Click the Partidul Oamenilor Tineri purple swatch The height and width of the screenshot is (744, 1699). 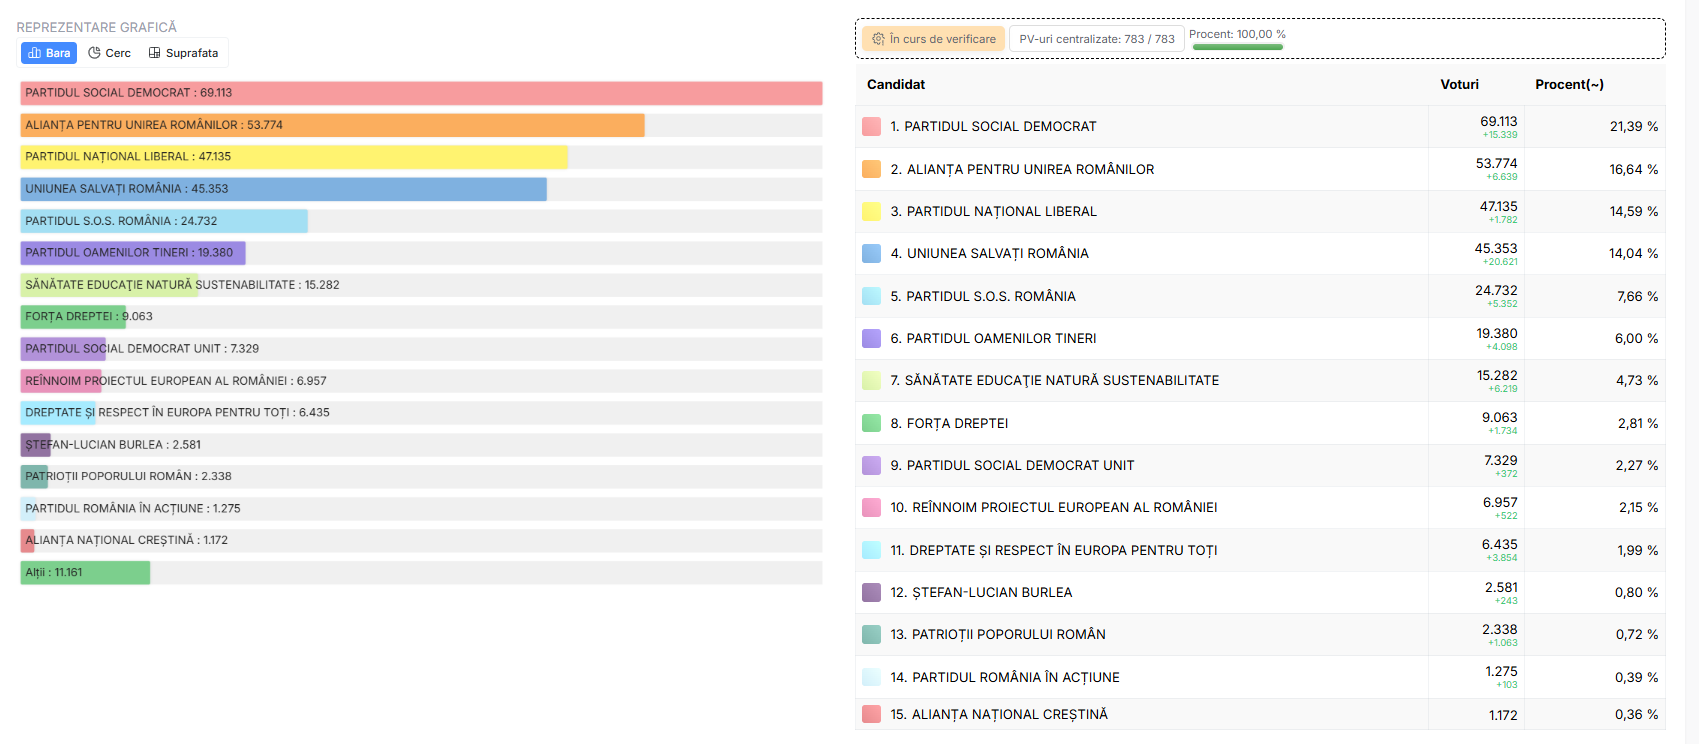tap(871, 338)
